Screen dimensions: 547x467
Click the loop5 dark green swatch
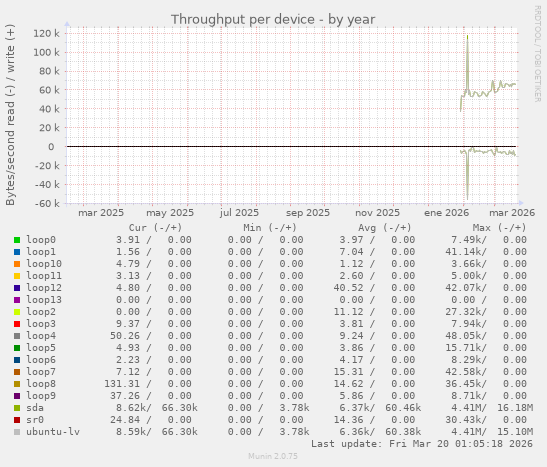17,348
